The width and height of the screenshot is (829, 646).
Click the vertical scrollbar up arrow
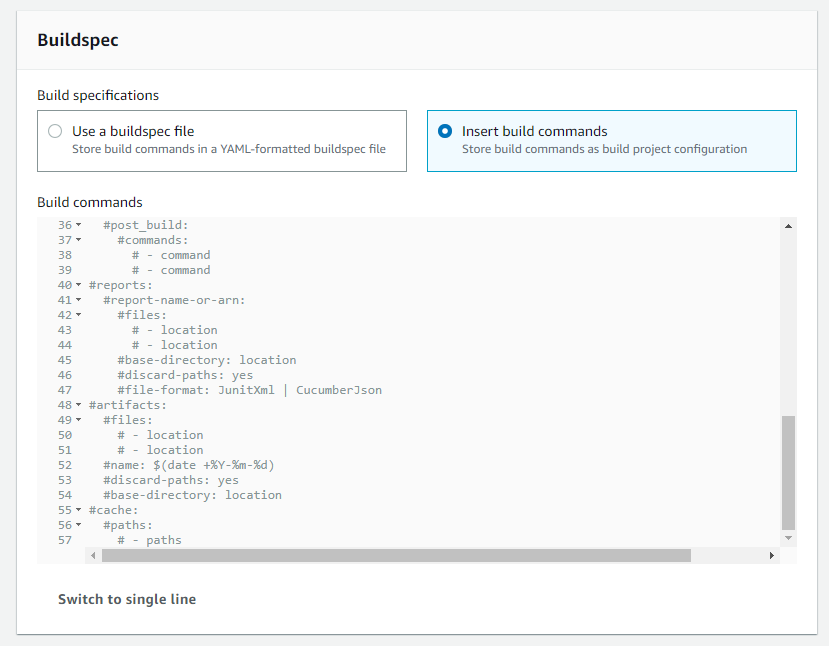click(788, 227)
